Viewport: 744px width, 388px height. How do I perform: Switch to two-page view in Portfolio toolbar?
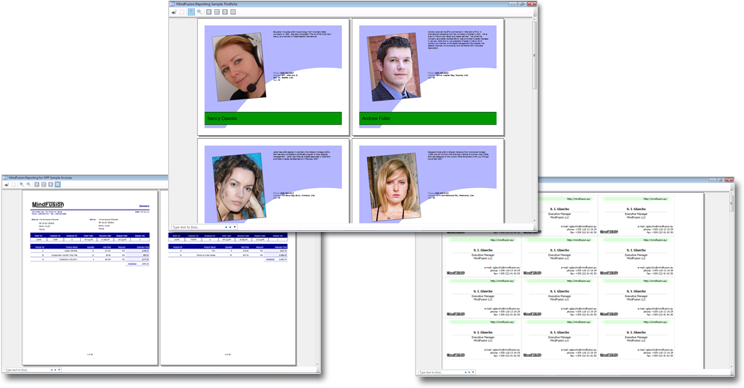[x=233, y=12]
